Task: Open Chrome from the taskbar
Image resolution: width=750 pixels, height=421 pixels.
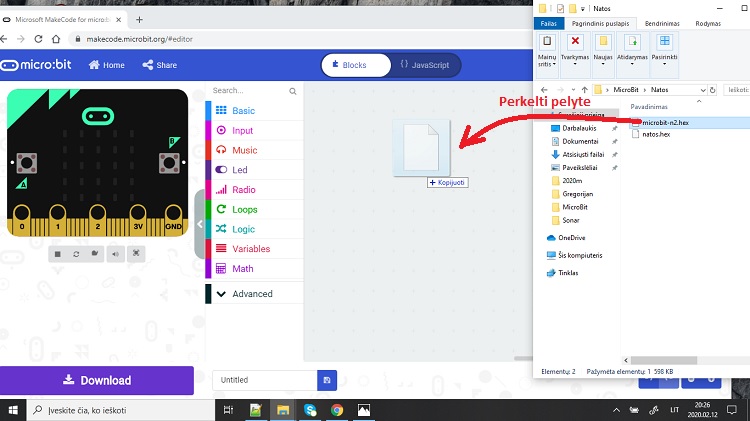Action: 337,410
